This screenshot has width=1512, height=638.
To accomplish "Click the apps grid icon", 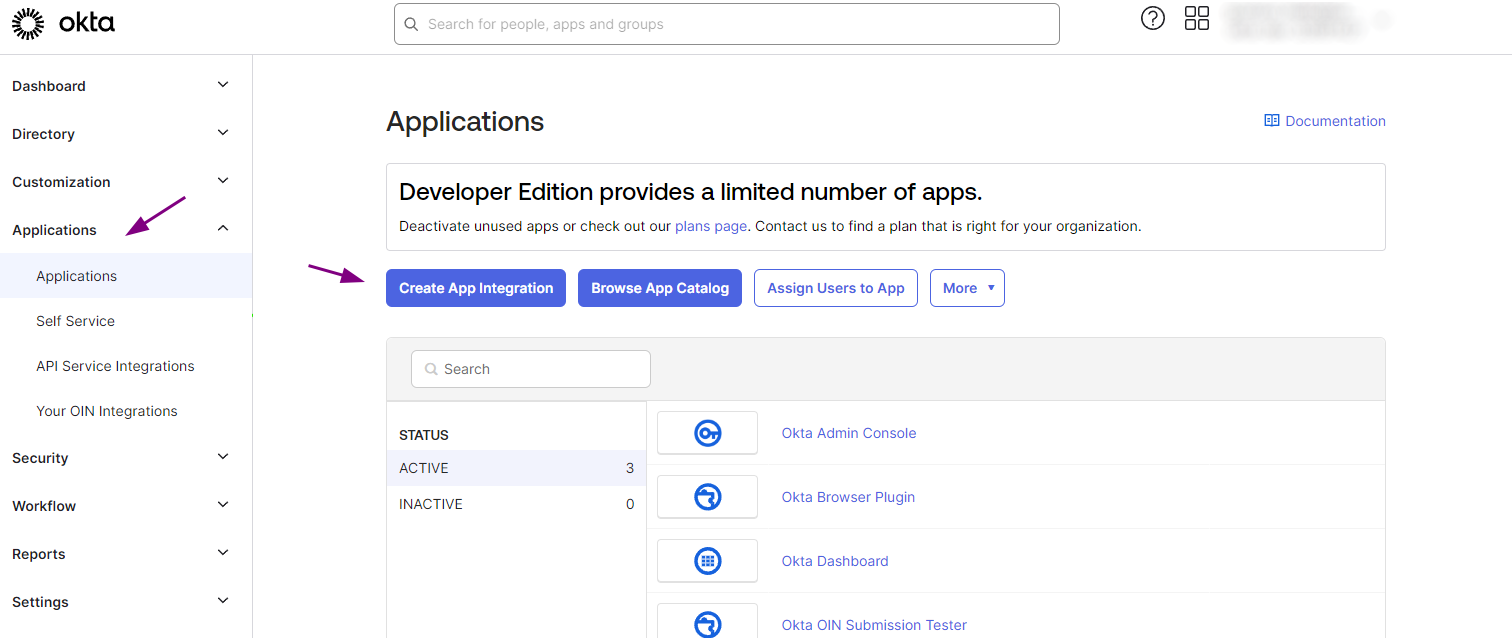I will pyautogui.click(x=1196, y=18).
